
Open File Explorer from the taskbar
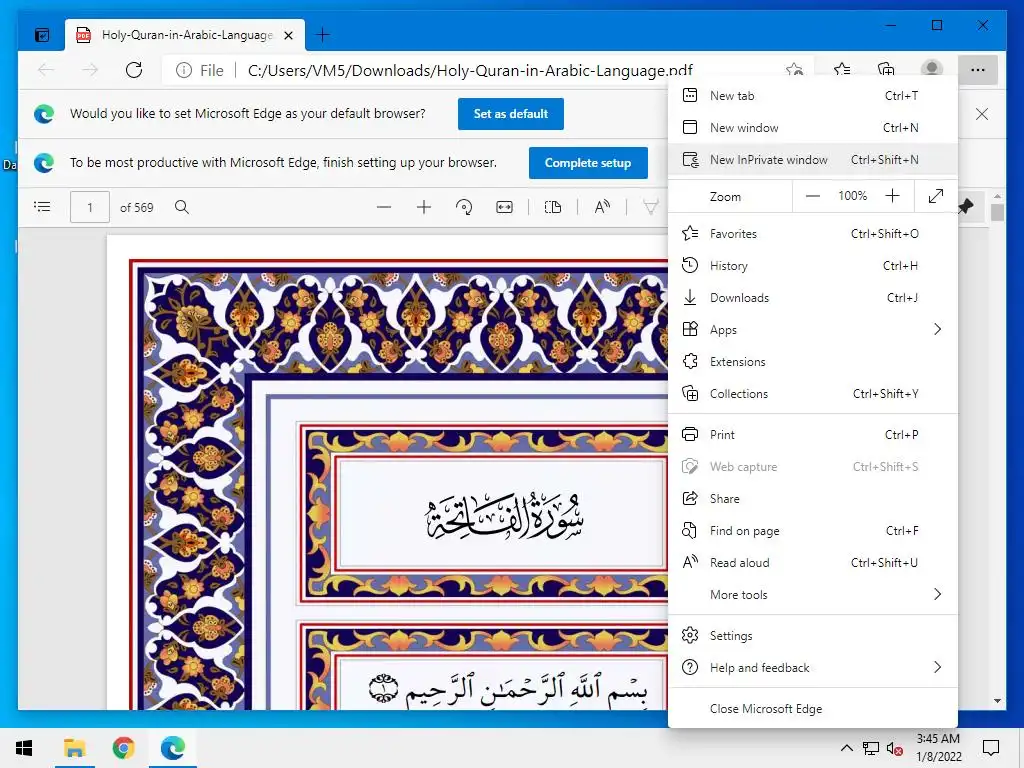(74, 748)
